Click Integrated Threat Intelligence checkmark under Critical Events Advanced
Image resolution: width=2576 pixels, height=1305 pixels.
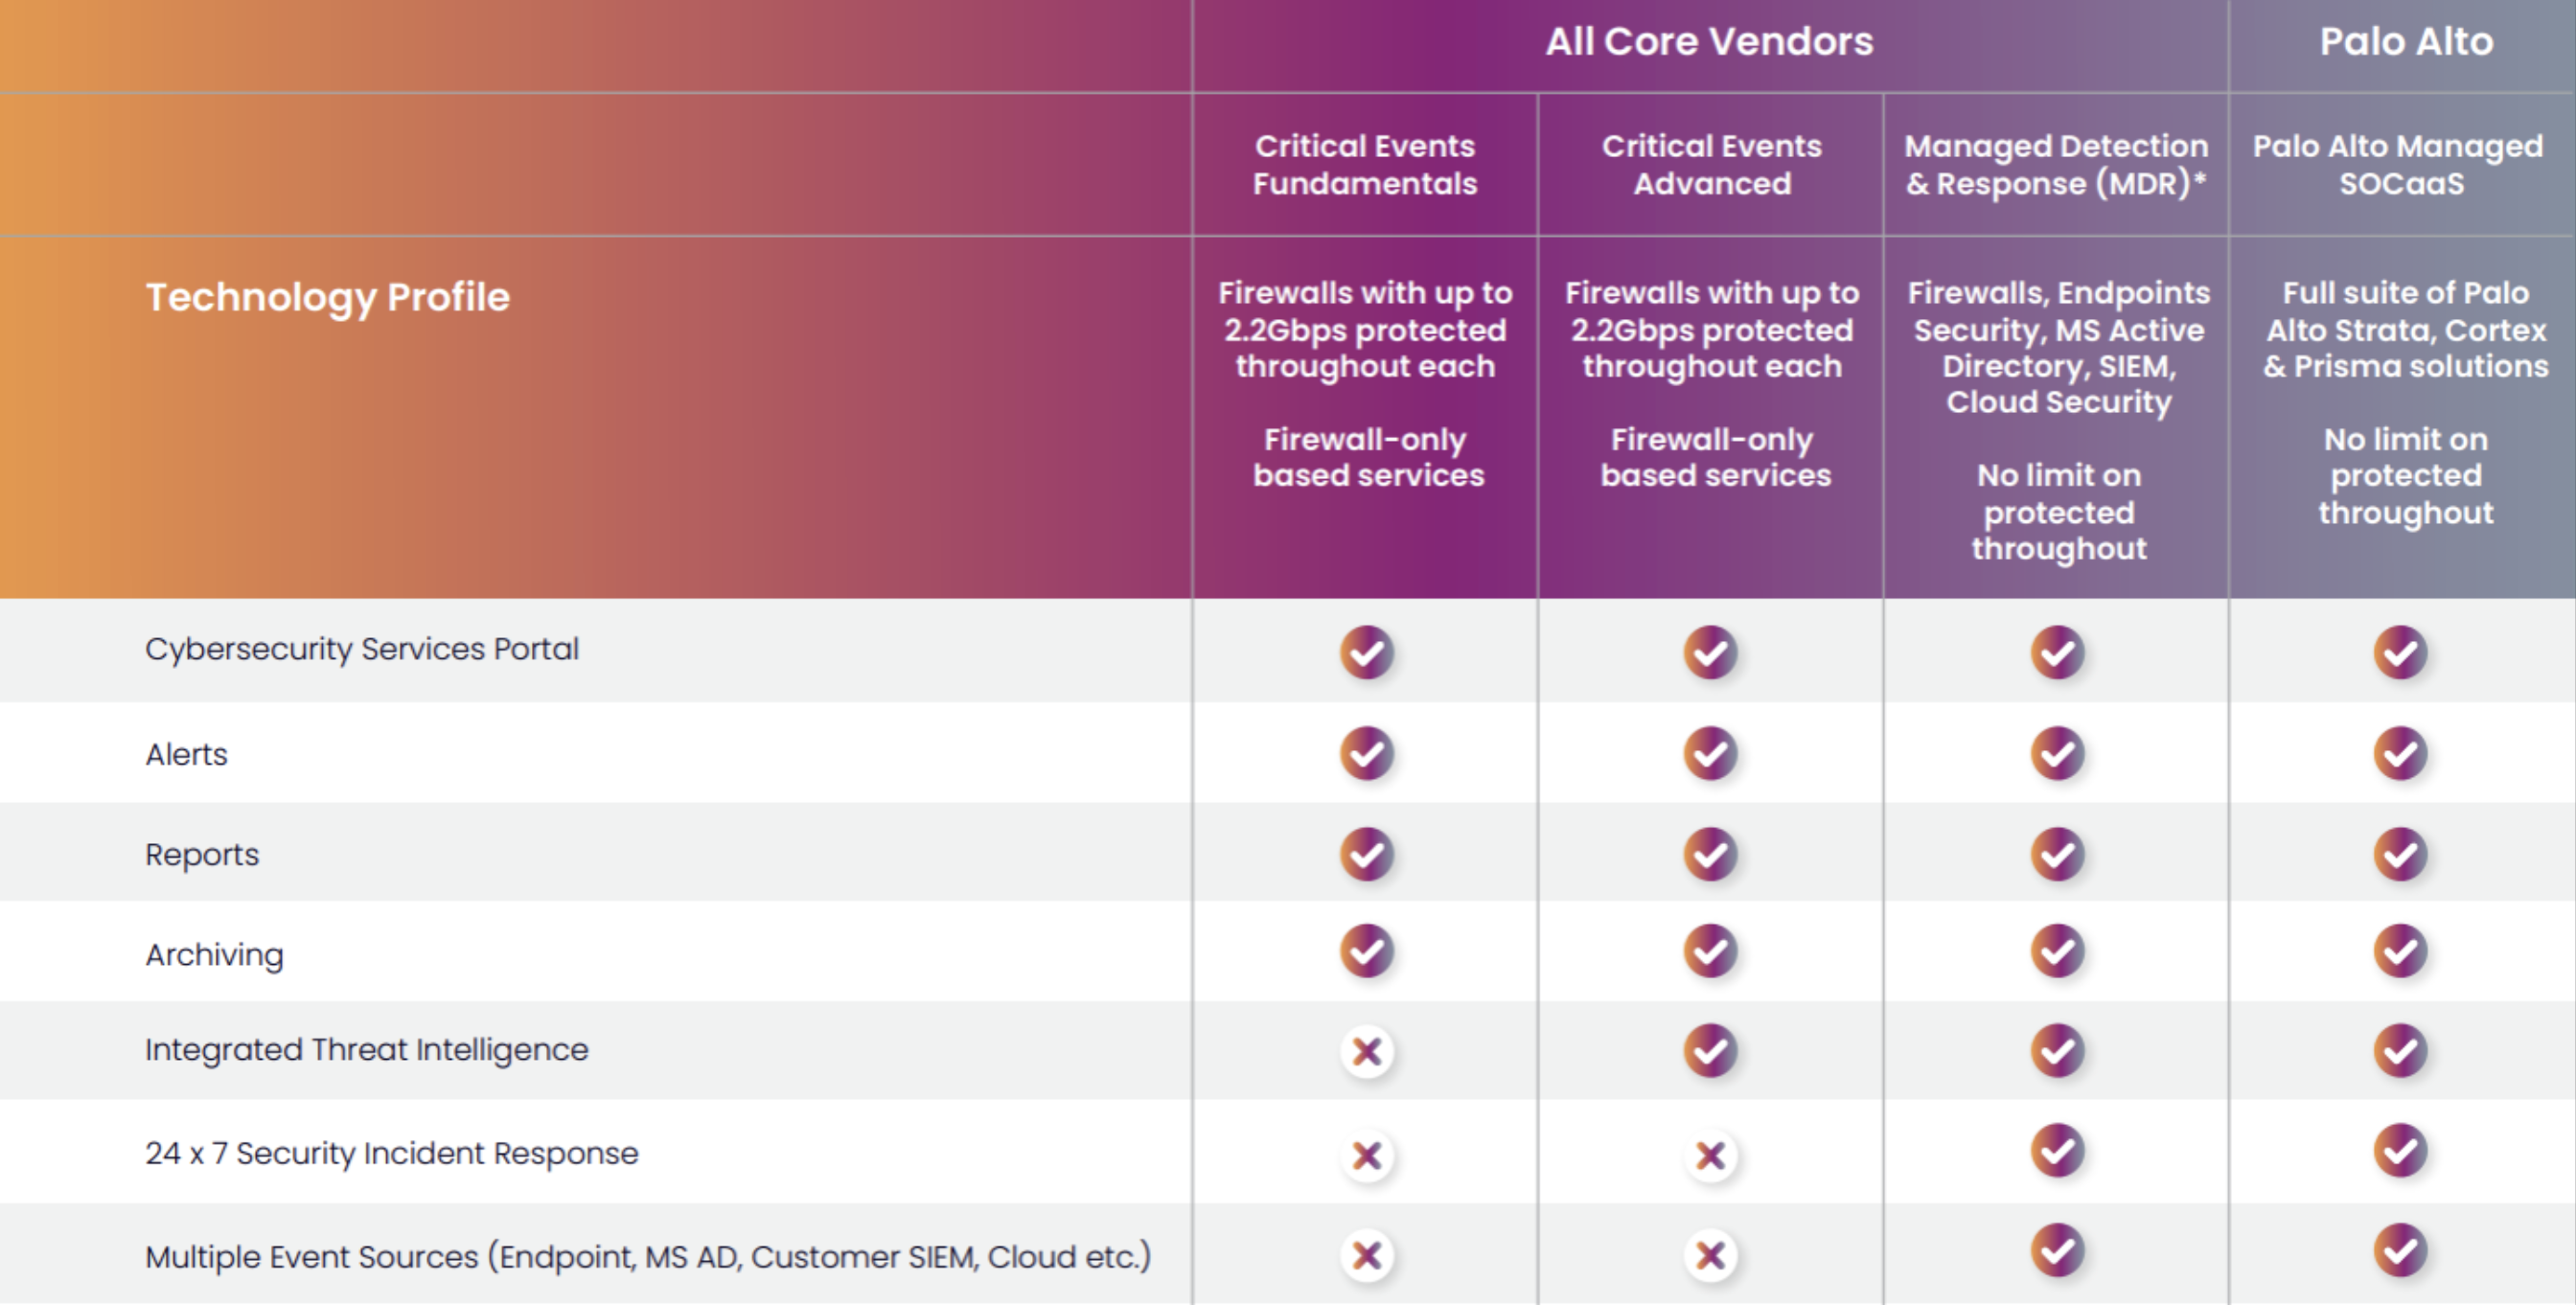(x=1710, y=1050)
